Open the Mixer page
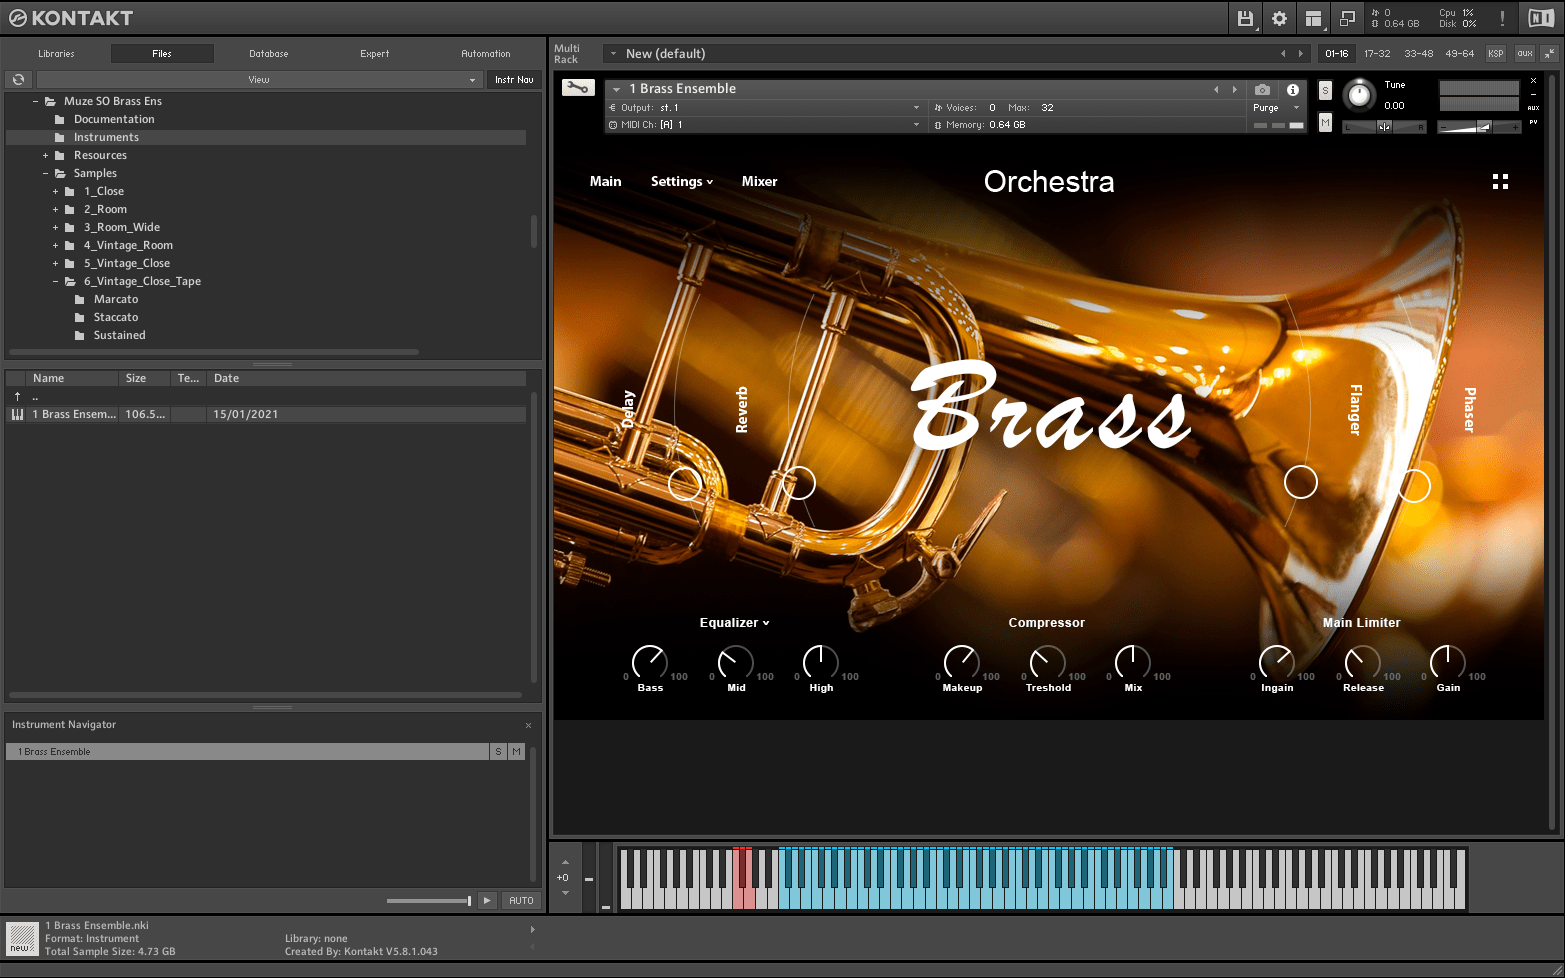 pos(759,181)
